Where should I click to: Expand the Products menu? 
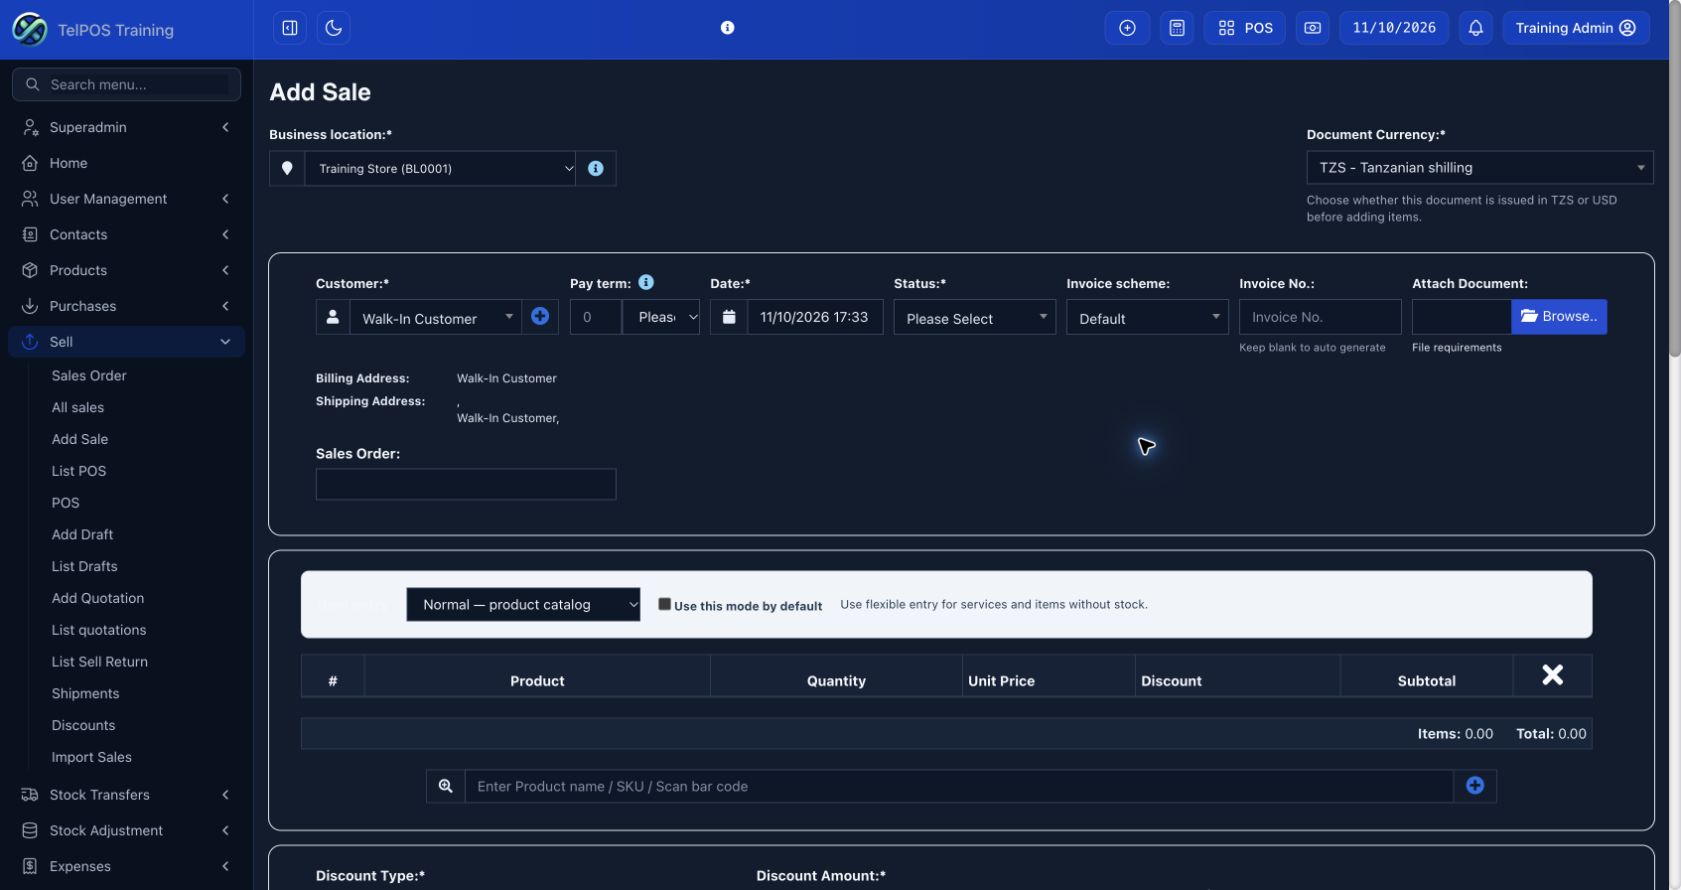127,271
